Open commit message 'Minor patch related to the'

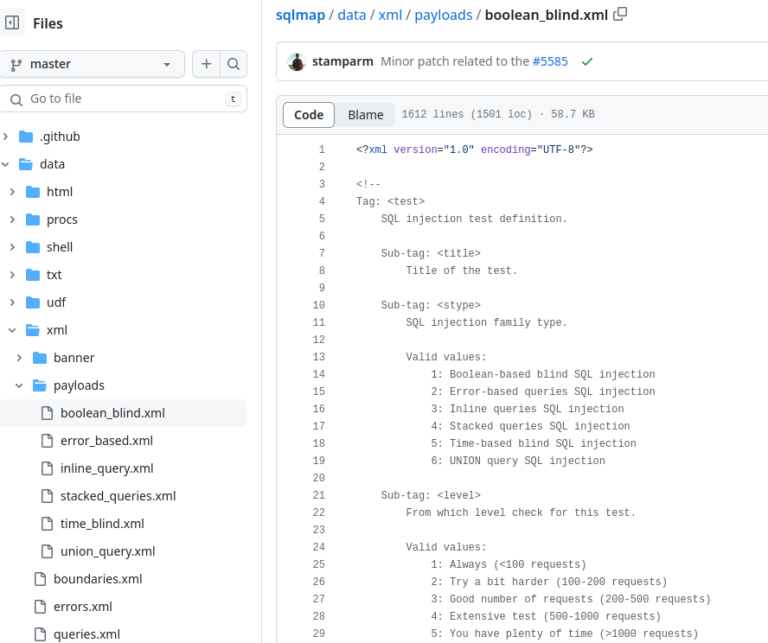455,62
